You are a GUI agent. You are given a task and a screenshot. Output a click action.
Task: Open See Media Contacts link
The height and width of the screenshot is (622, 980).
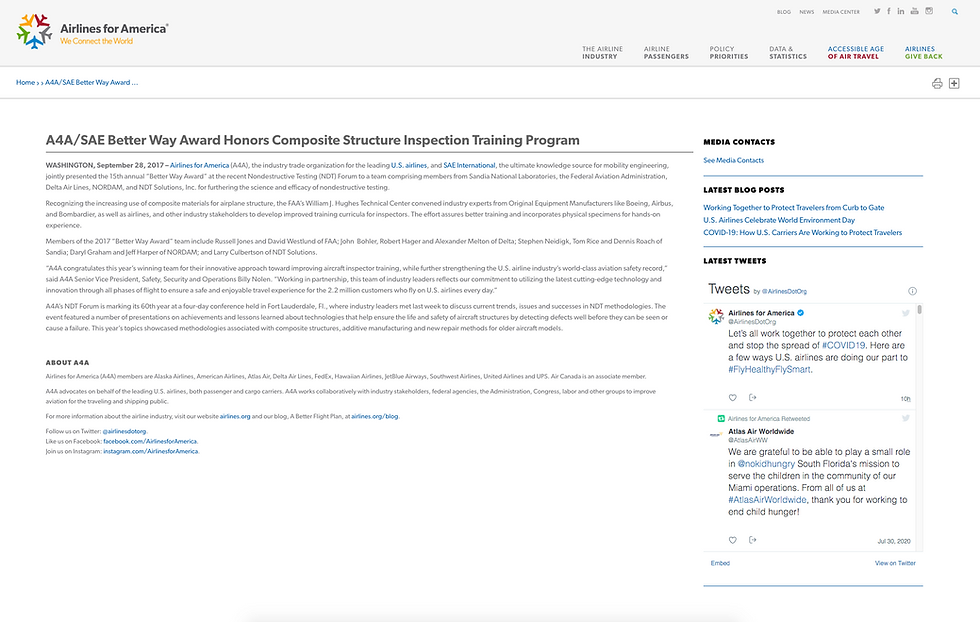[733, 160]
